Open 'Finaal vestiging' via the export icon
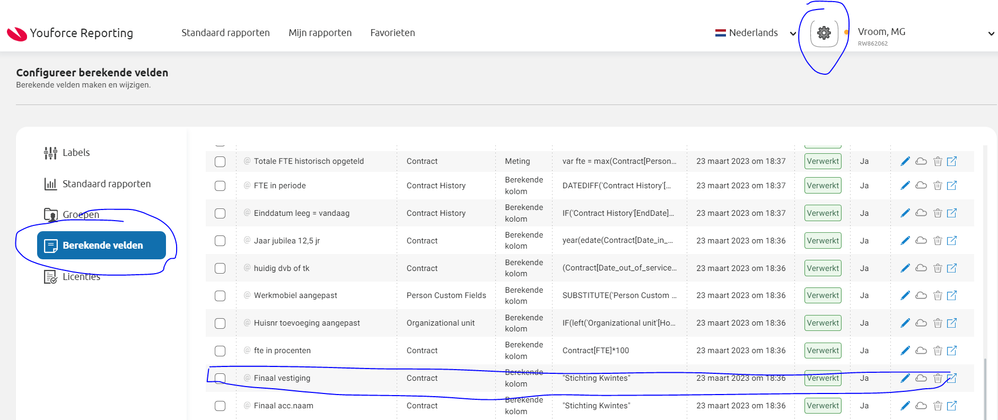Image resolution: width=998 pixels, height=420 pixels. click(x=952, y=378)
